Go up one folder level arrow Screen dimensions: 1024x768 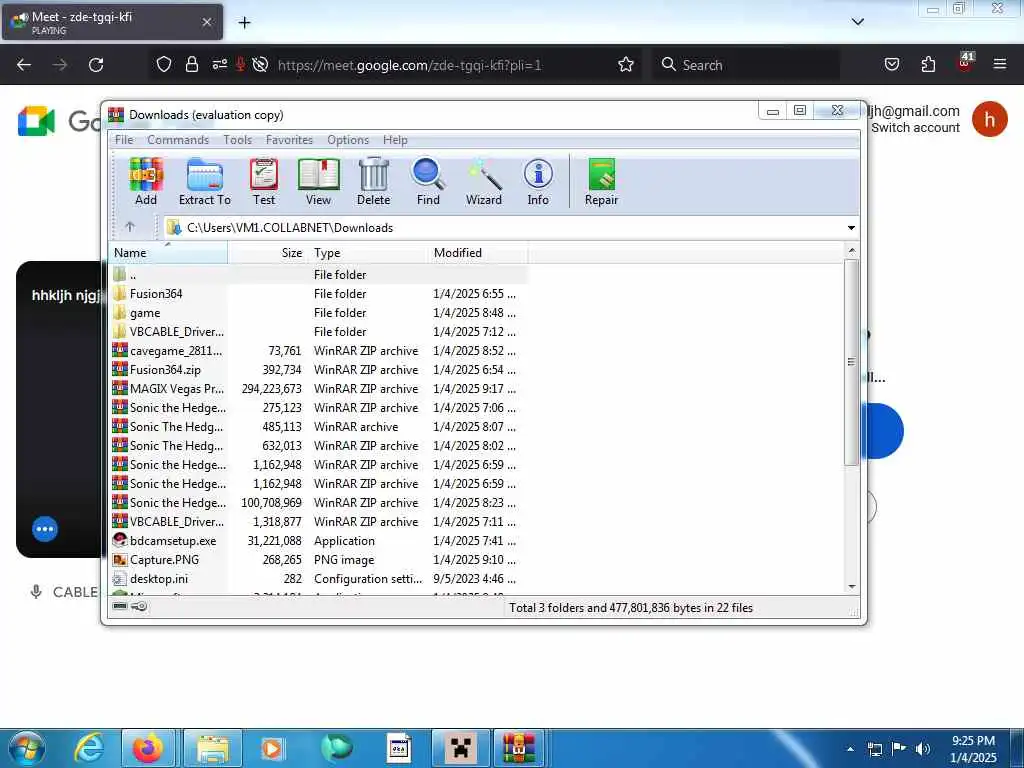(x=130, y=227)
